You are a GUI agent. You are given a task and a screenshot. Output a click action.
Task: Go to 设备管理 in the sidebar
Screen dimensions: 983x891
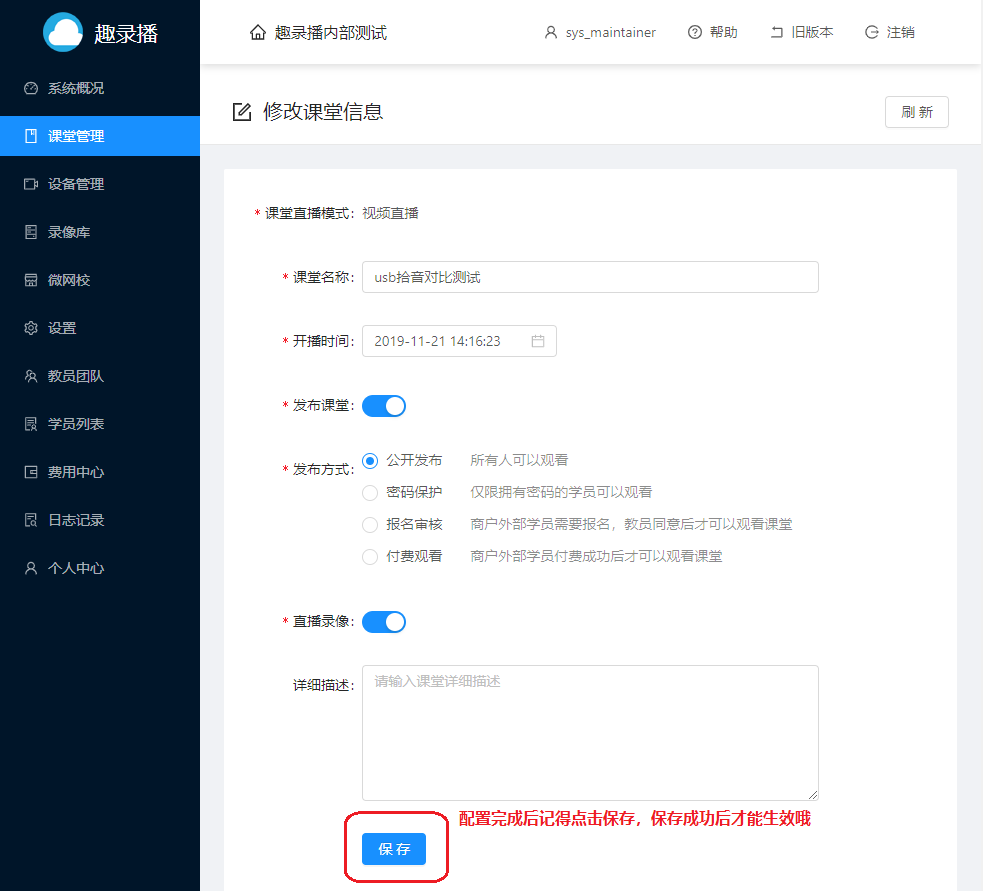100,184
